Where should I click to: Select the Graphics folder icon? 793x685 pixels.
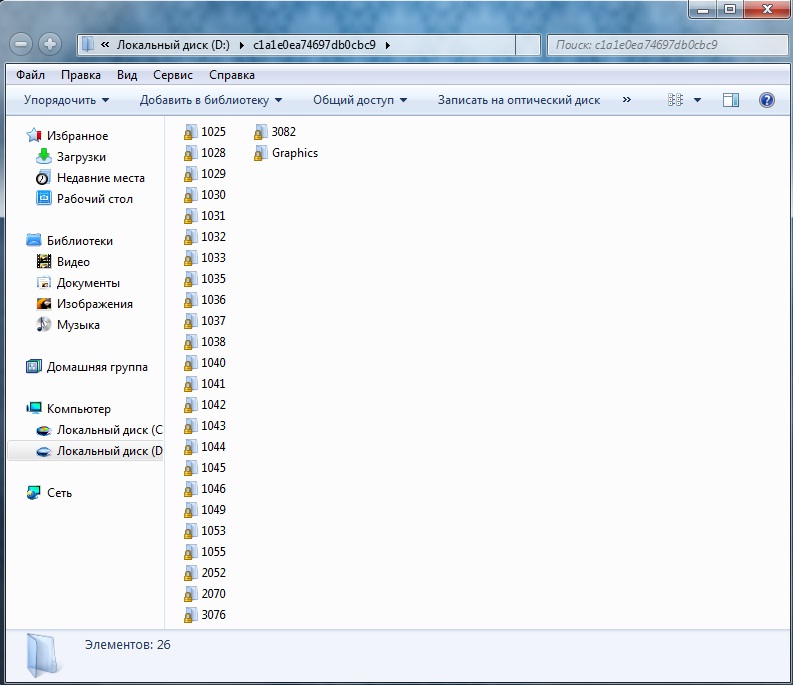coord(260,153)
